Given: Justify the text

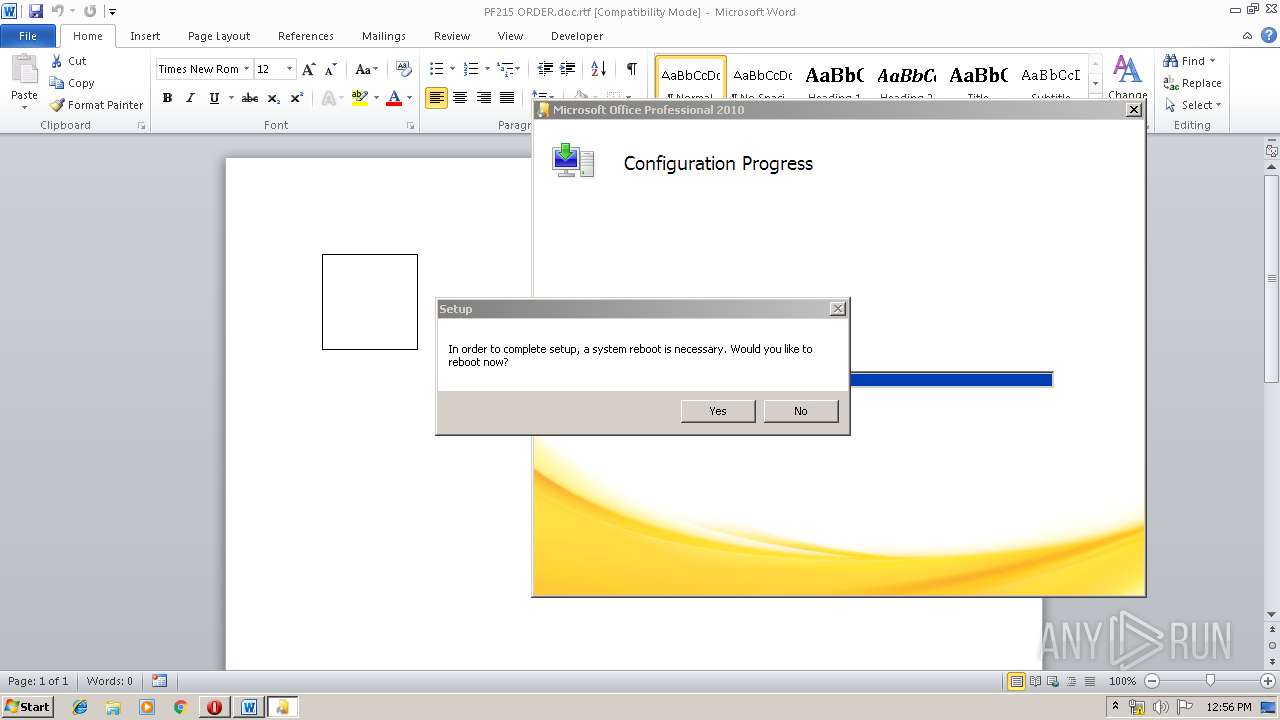Looking at the screenshot, I should (507, 98).
